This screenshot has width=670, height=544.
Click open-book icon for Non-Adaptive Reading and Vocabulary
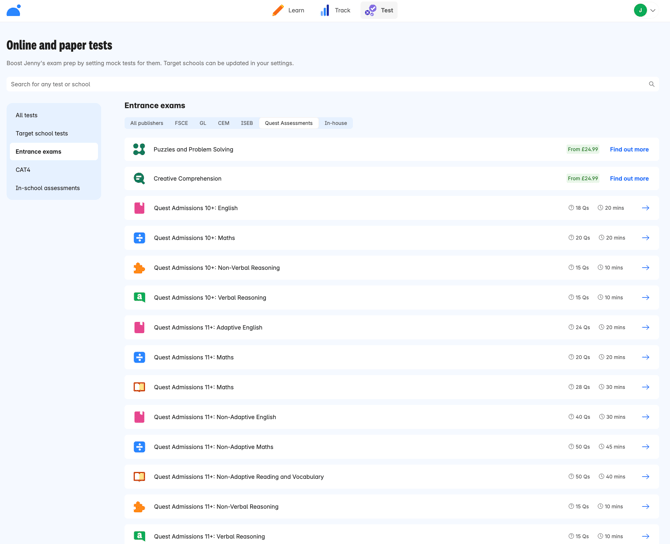[139, 476]
